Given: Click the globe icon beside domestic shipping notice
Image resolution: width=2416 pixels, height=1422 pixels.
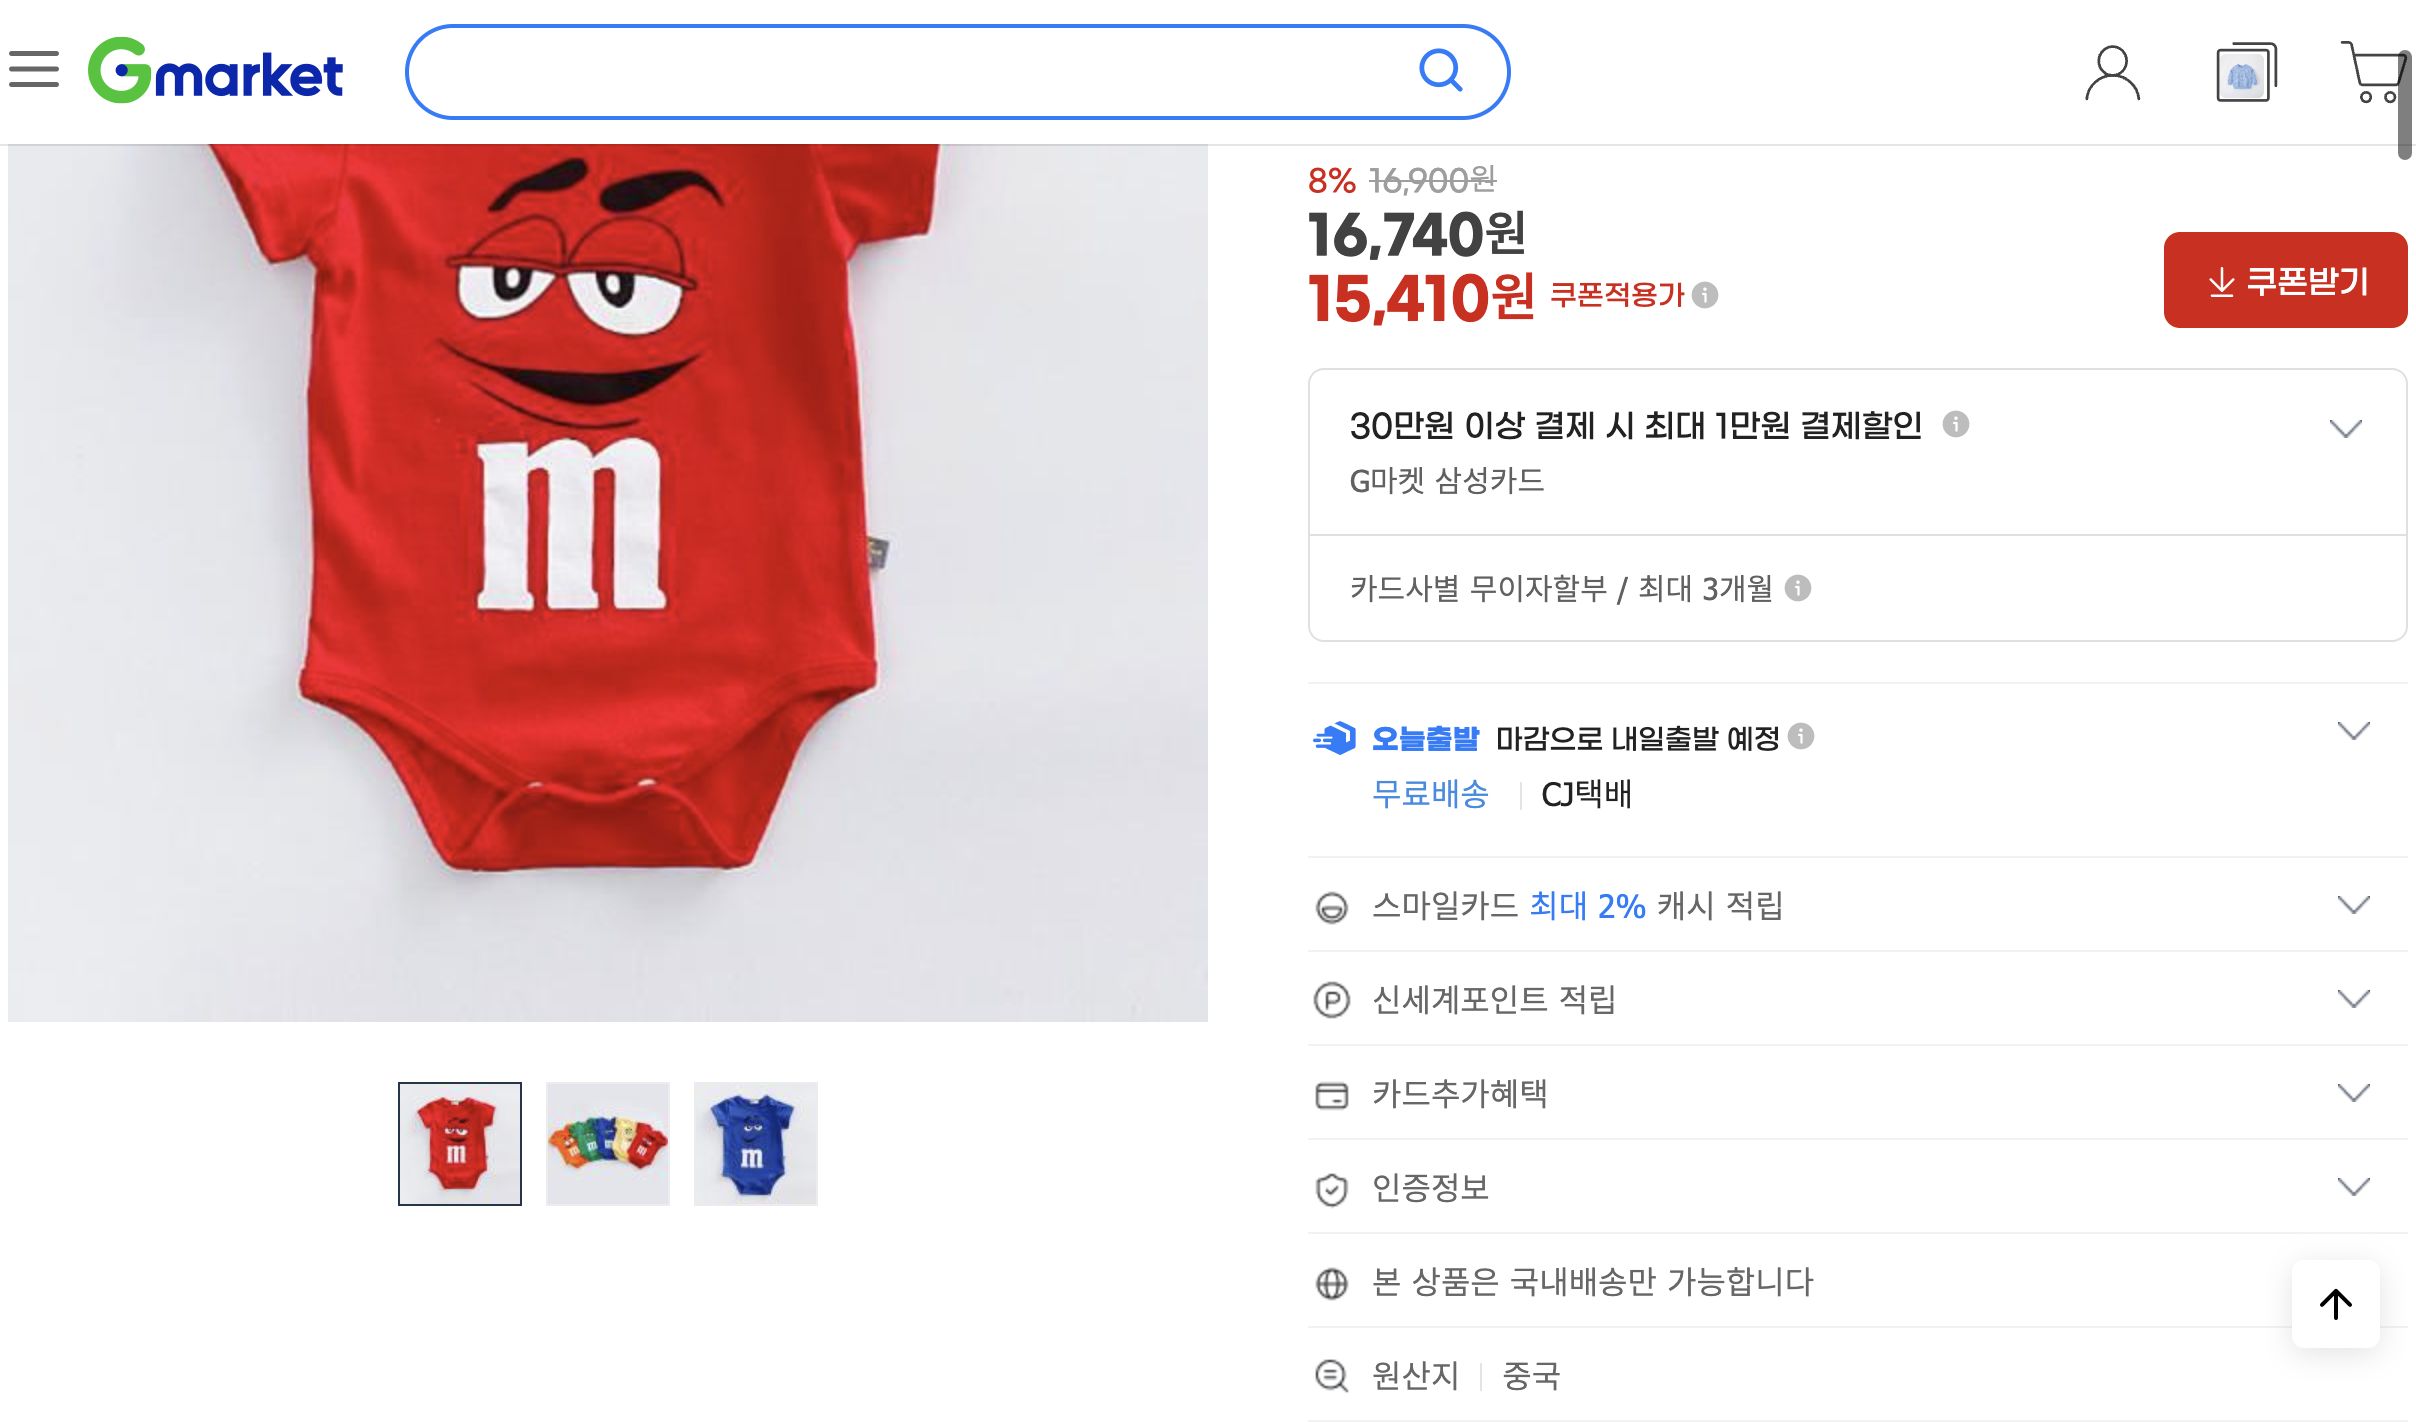Looking at the screenshot, I should click(x=1331, y=1282).
